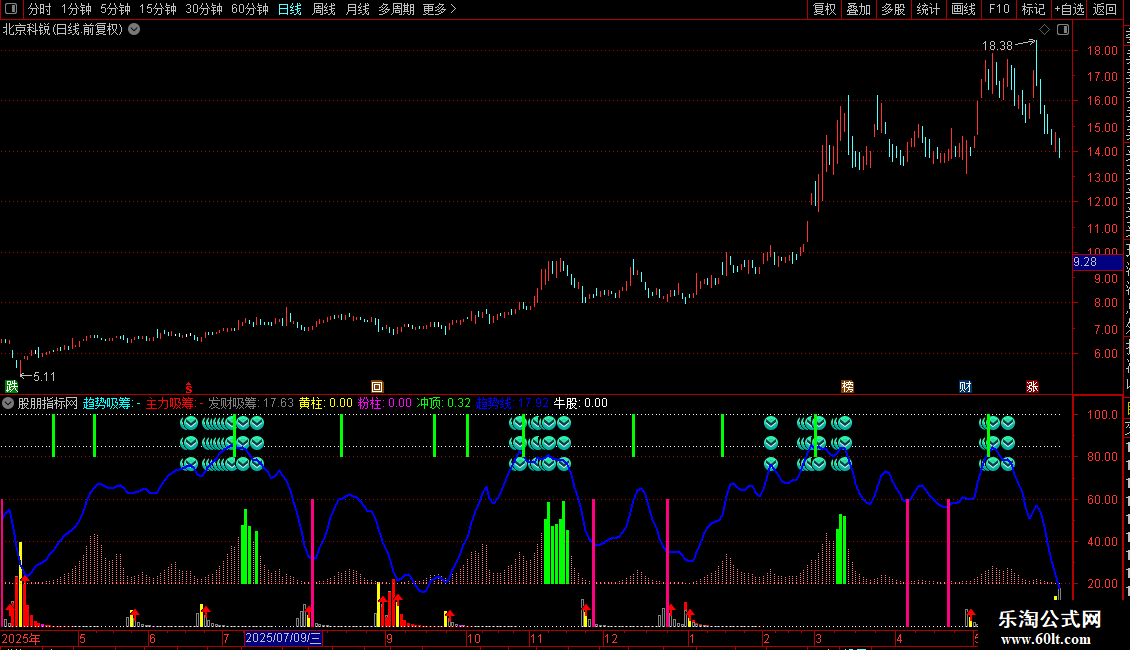Select the 5分钟 period
This screenshot has height=650, width=1130.
point(115,9)
